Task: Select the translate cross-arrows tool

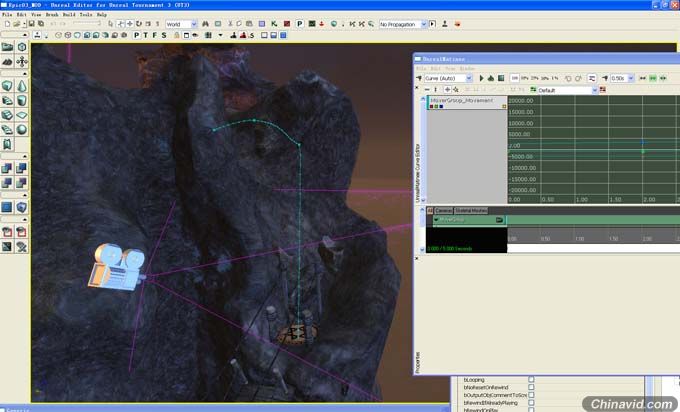Action: tap(130, 24)
